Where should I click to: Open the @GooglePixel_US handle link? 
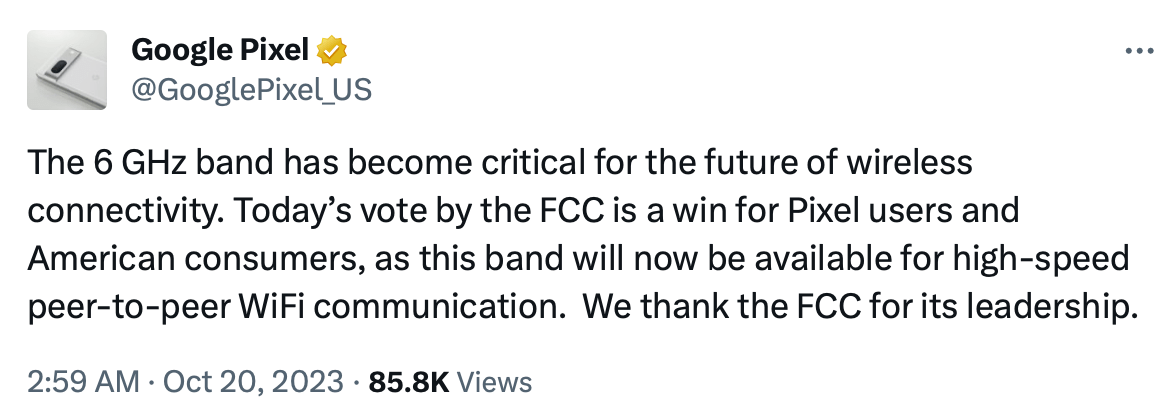pyautogui.click(x=251, y=90)
